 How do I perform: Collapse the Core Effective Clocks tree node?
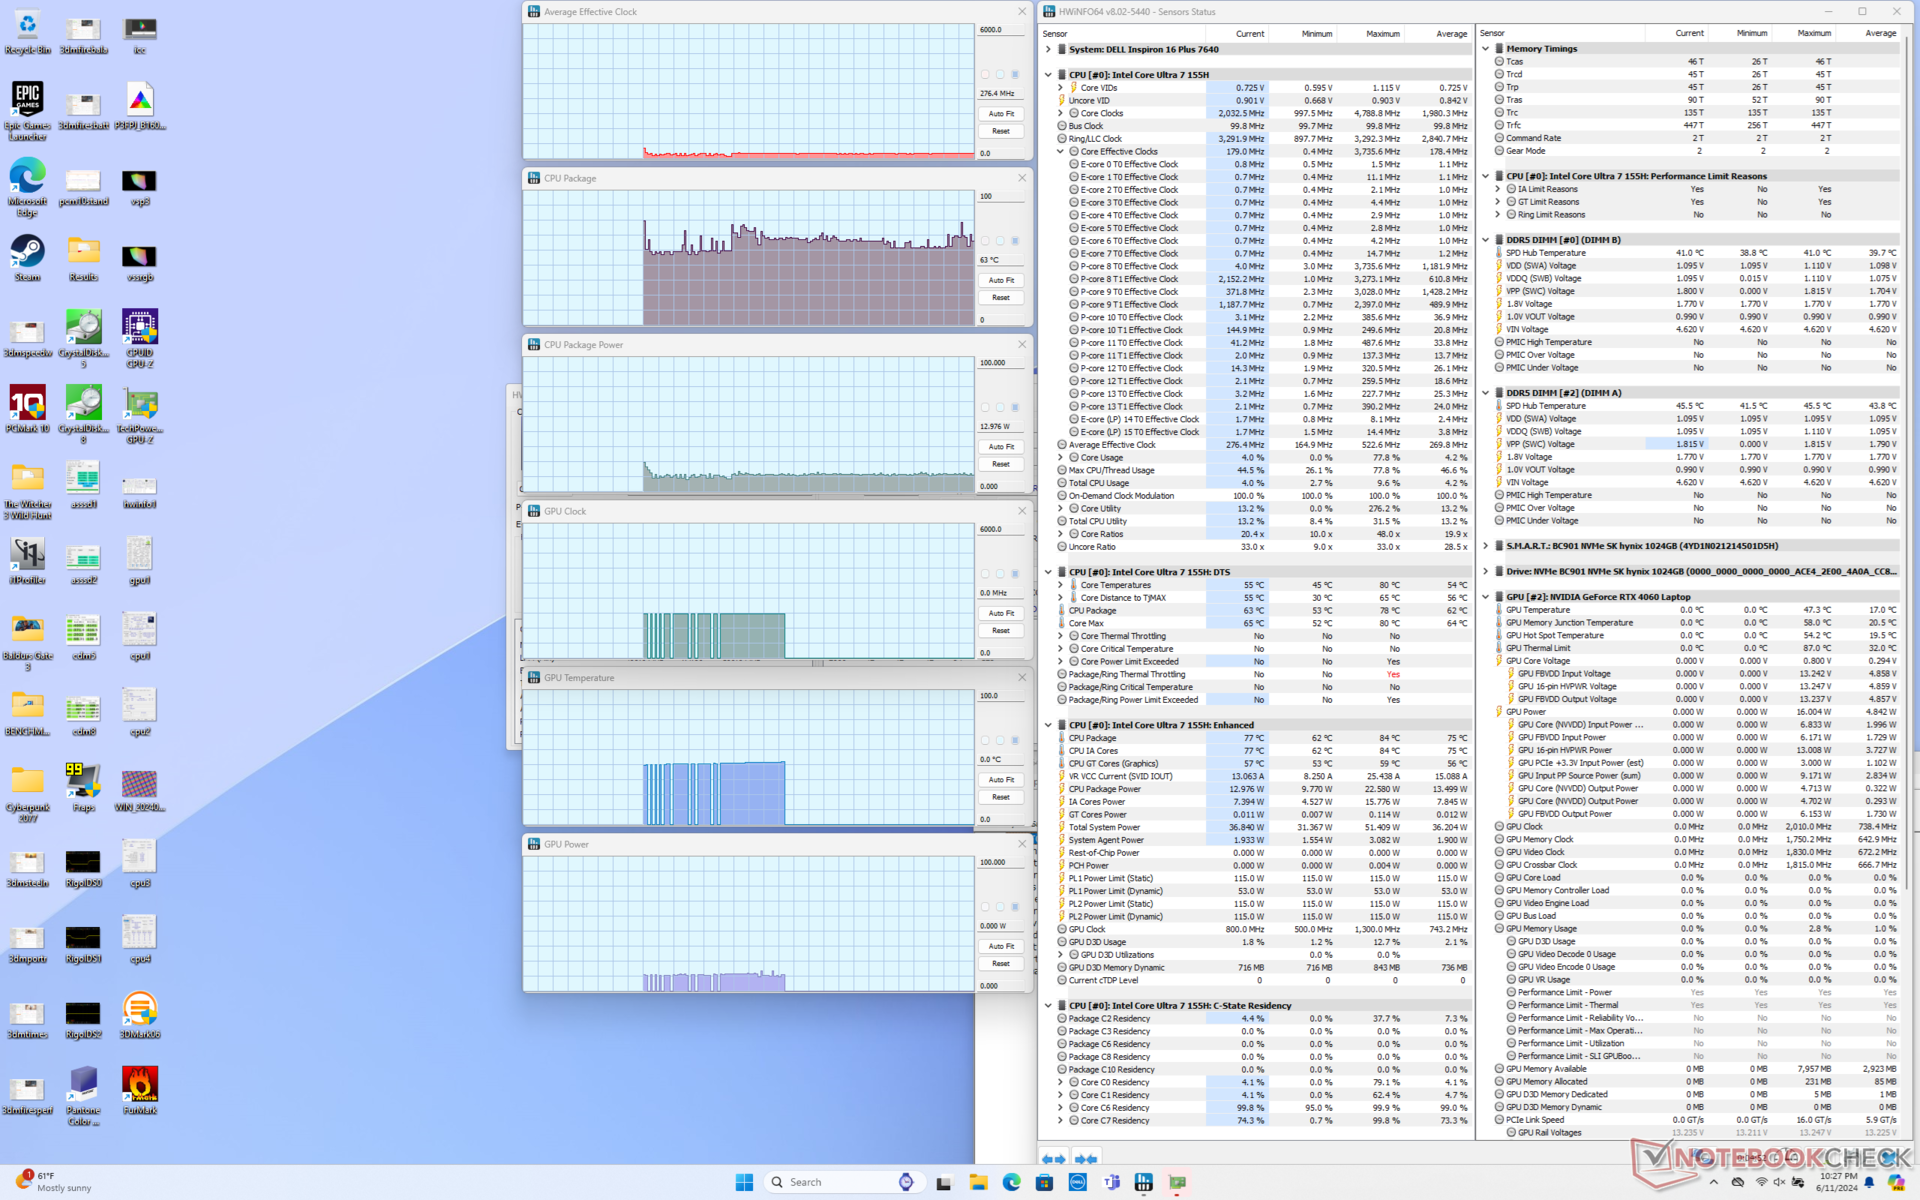[x=1061, y=152]
